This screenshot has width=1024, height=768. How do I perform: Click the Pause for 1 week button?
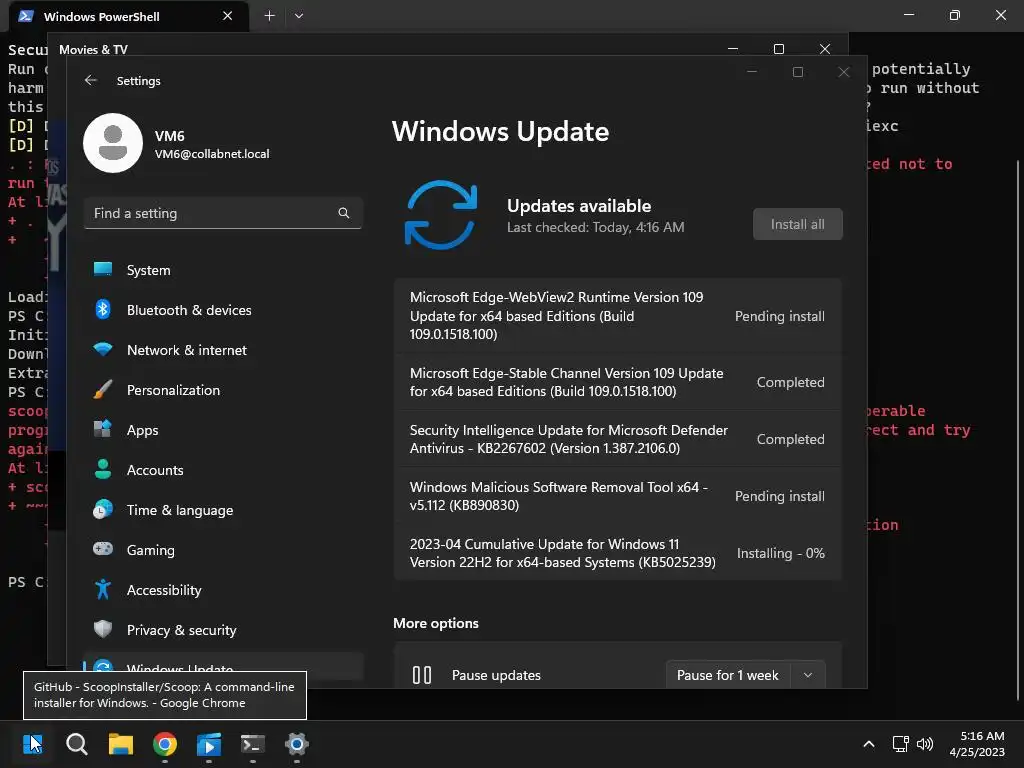tap(728, 675)
